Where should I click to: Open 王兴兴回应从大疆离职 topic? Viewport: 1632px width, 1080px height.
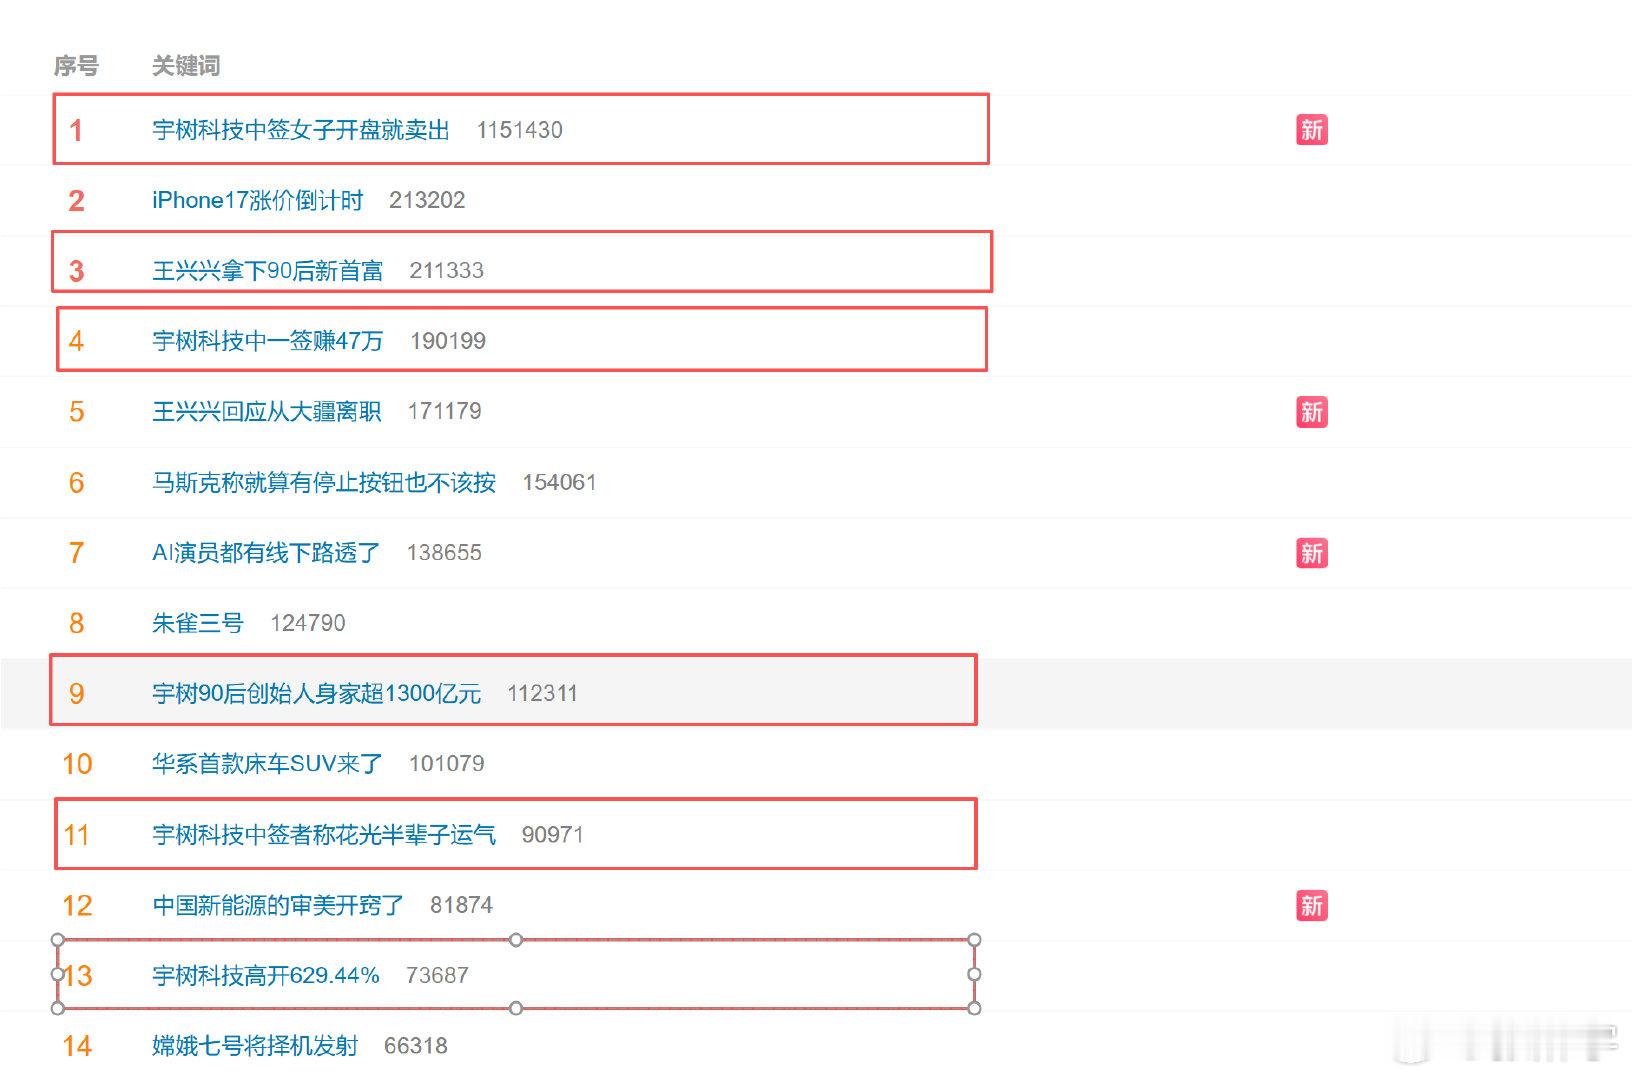pyautogui.click(x=267, y=412)
